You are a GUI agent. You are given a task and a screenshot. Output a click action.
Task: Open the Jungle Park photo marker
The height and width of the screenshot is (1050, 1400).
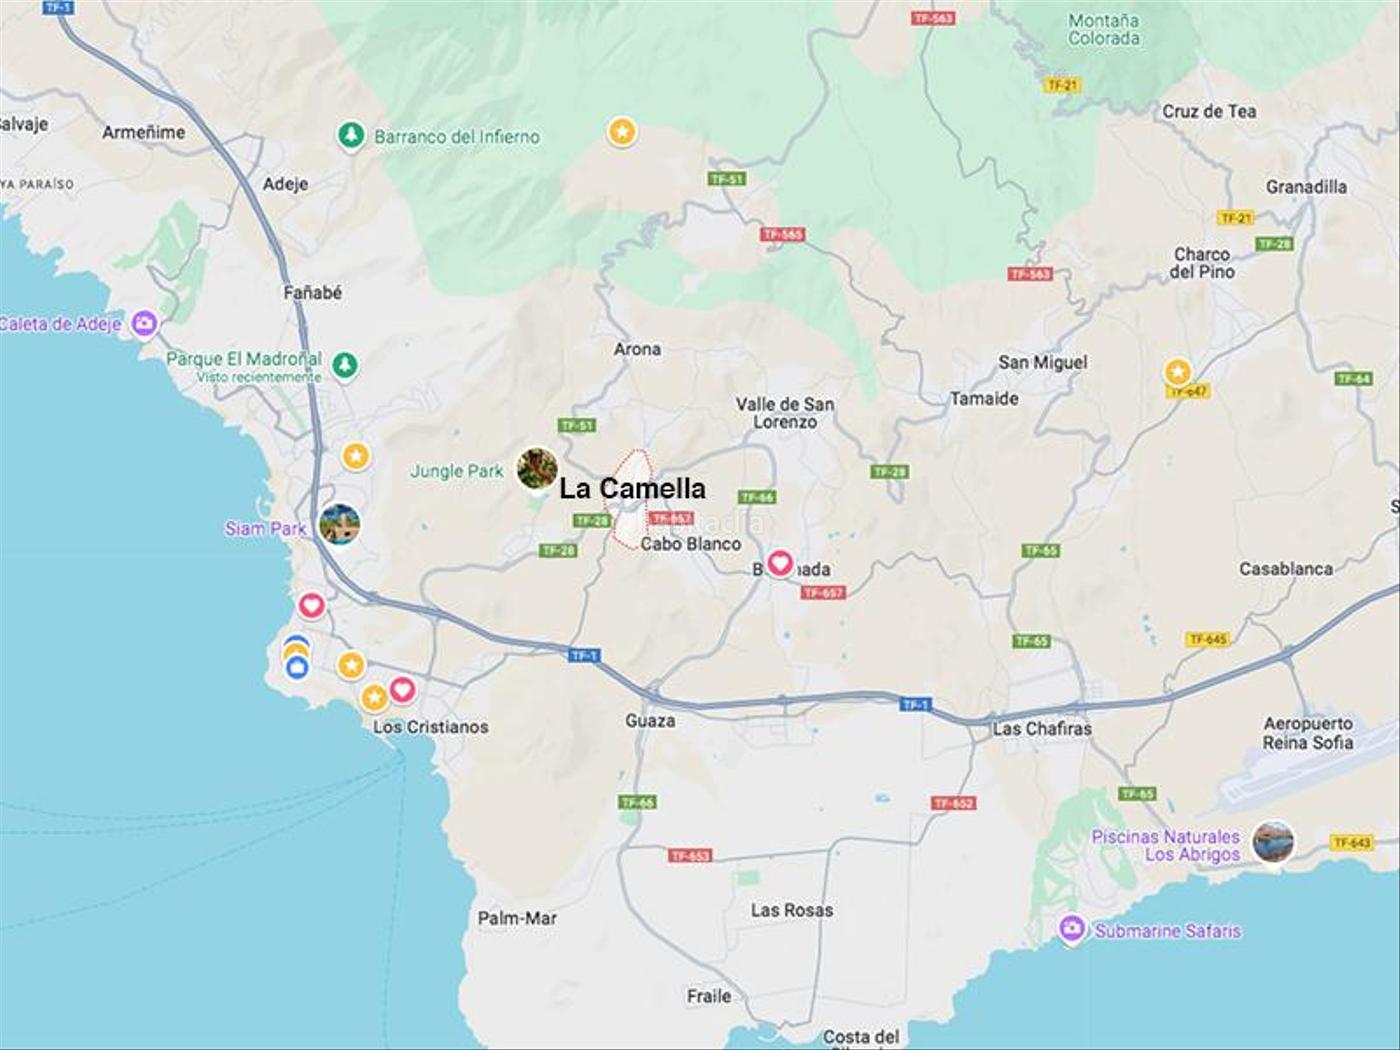pos(537,469)
